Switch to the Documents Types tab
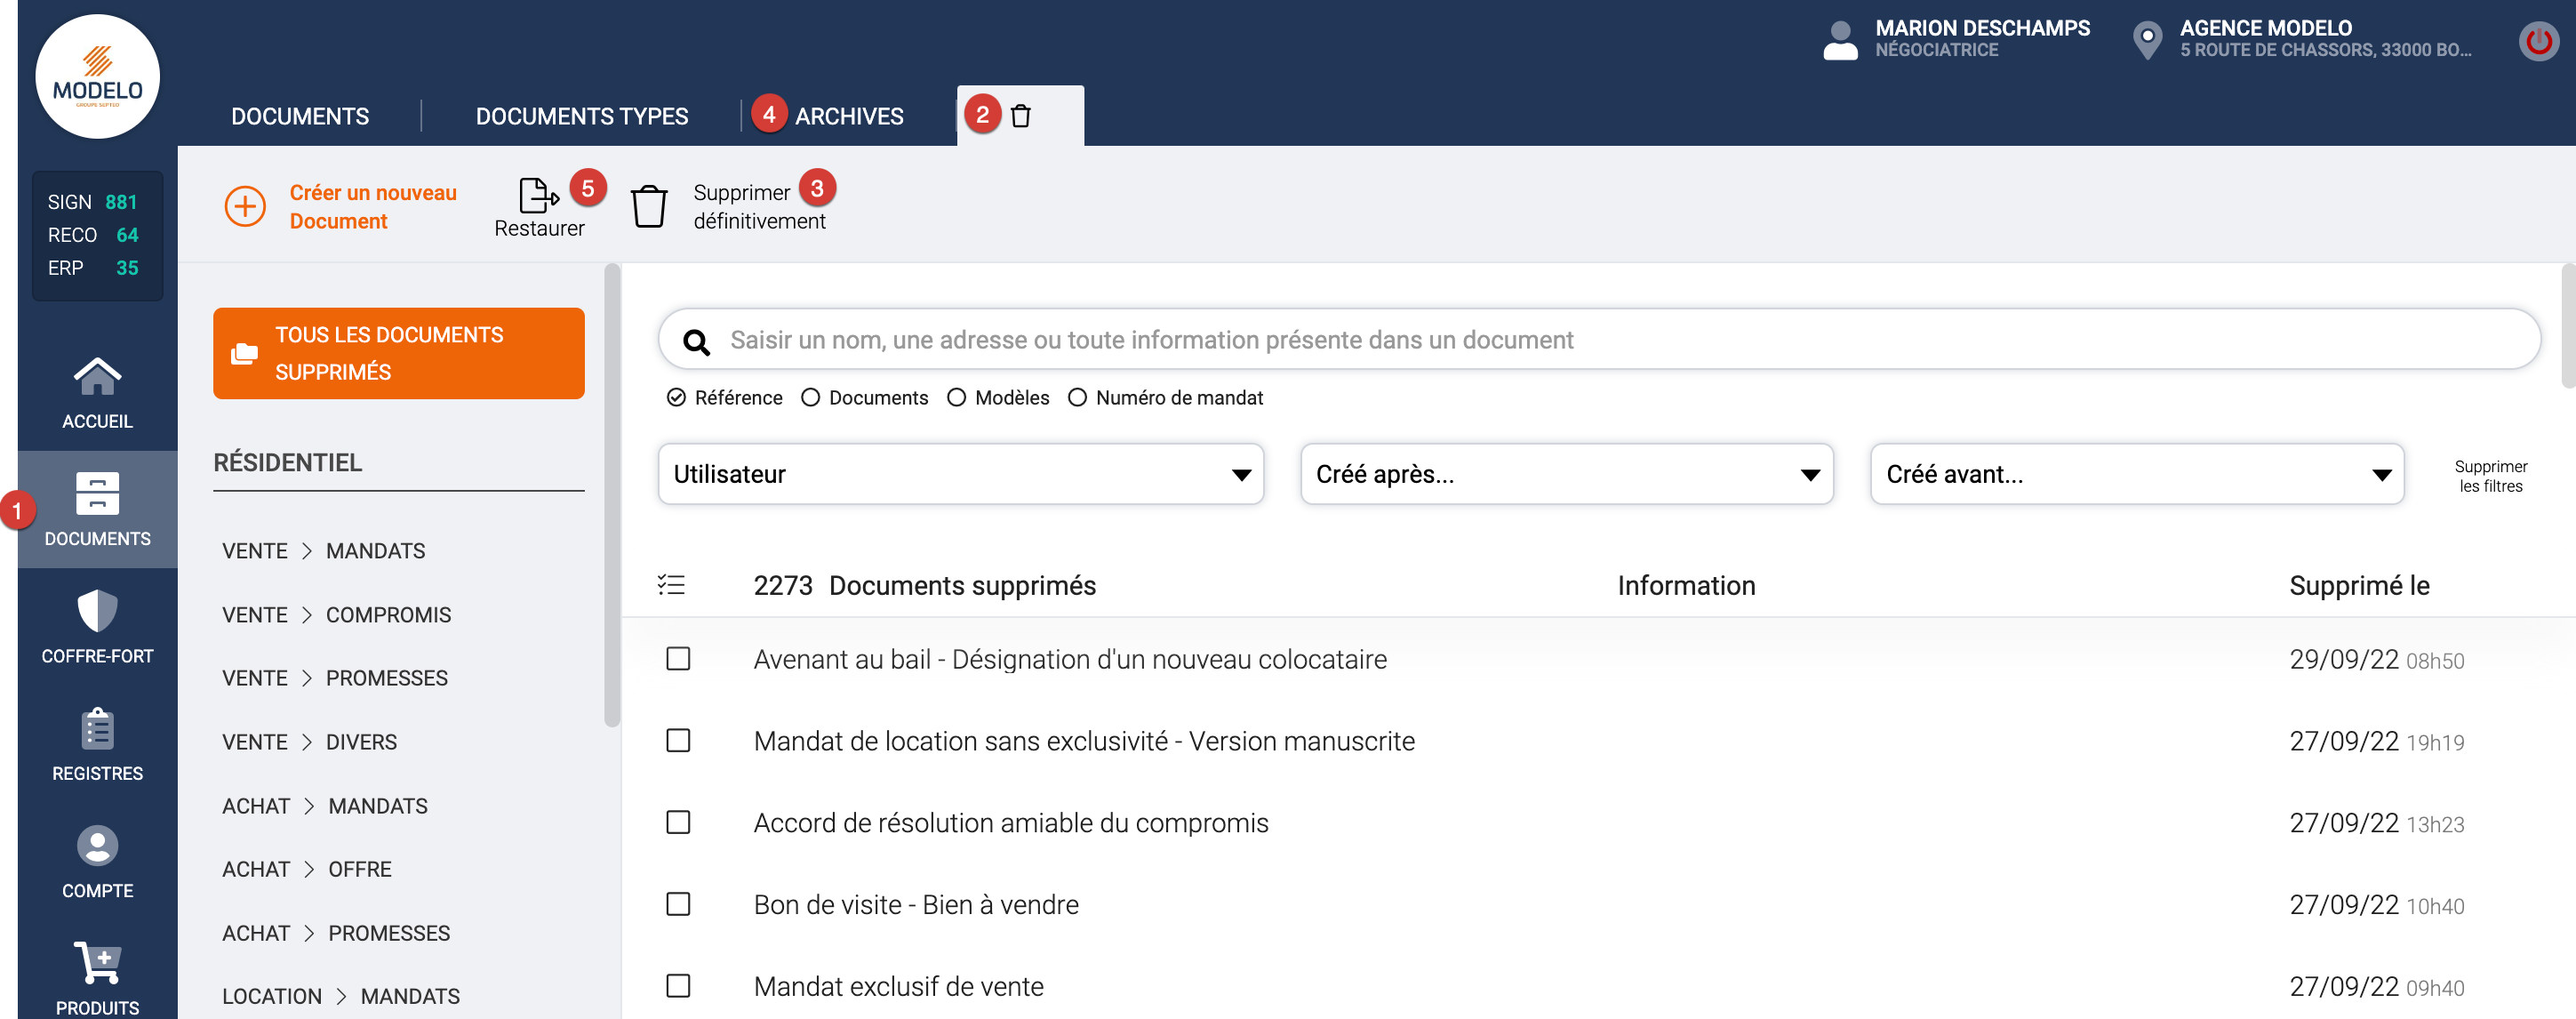The width and height of the screenshot is (2576, 1019). coord(581,116)
